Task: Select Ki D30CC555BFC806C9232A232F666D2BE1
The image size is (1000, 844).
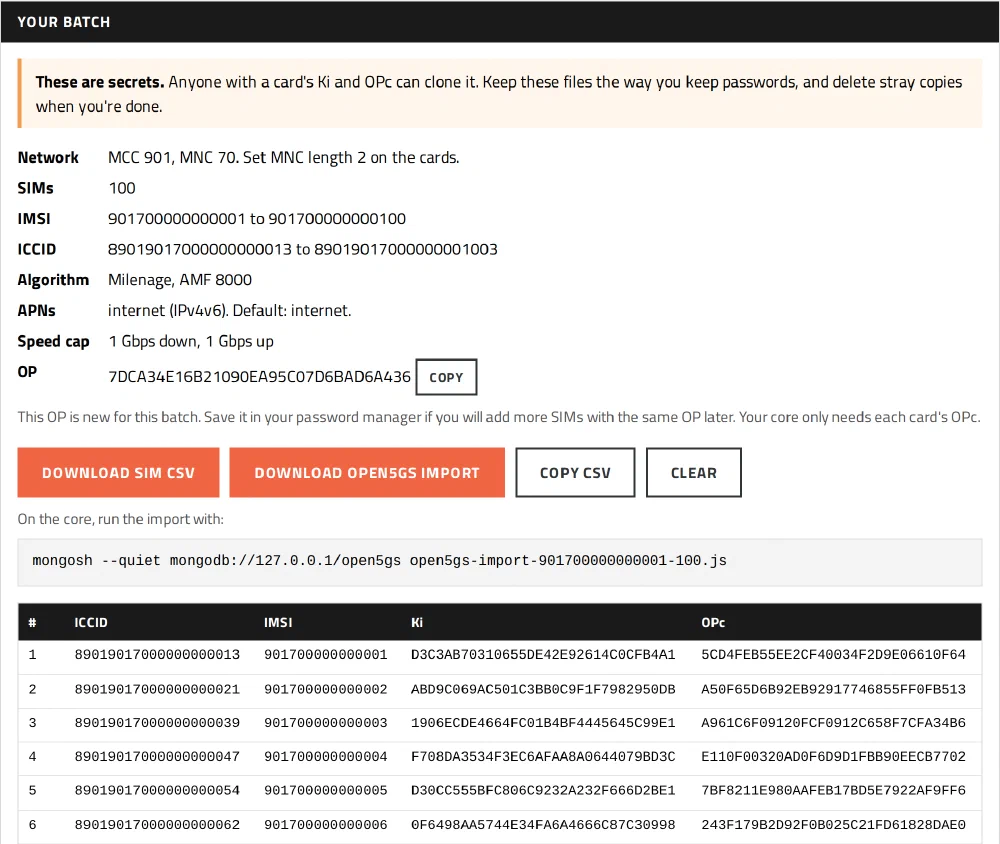Action: click(543, 790)
